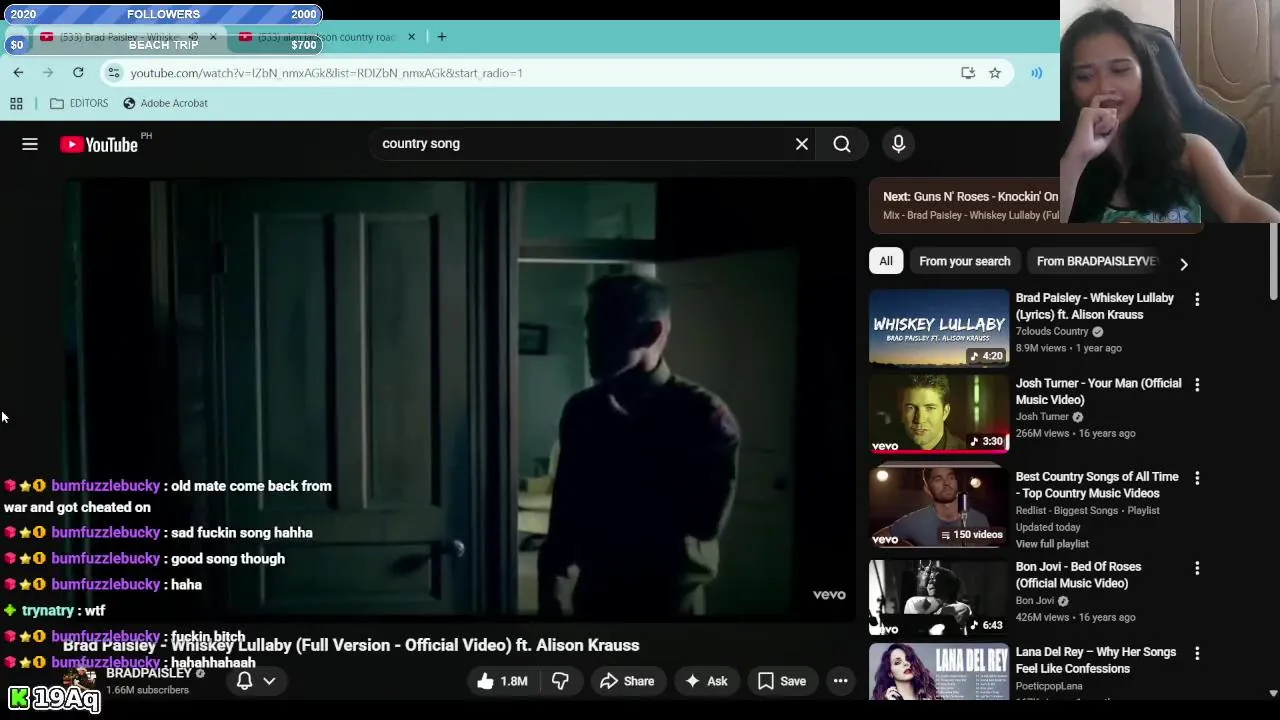Show more filter chips with right arrow
This screenshot has height=720, width=1280.
pyautogui.click(x=1184, y=264)
